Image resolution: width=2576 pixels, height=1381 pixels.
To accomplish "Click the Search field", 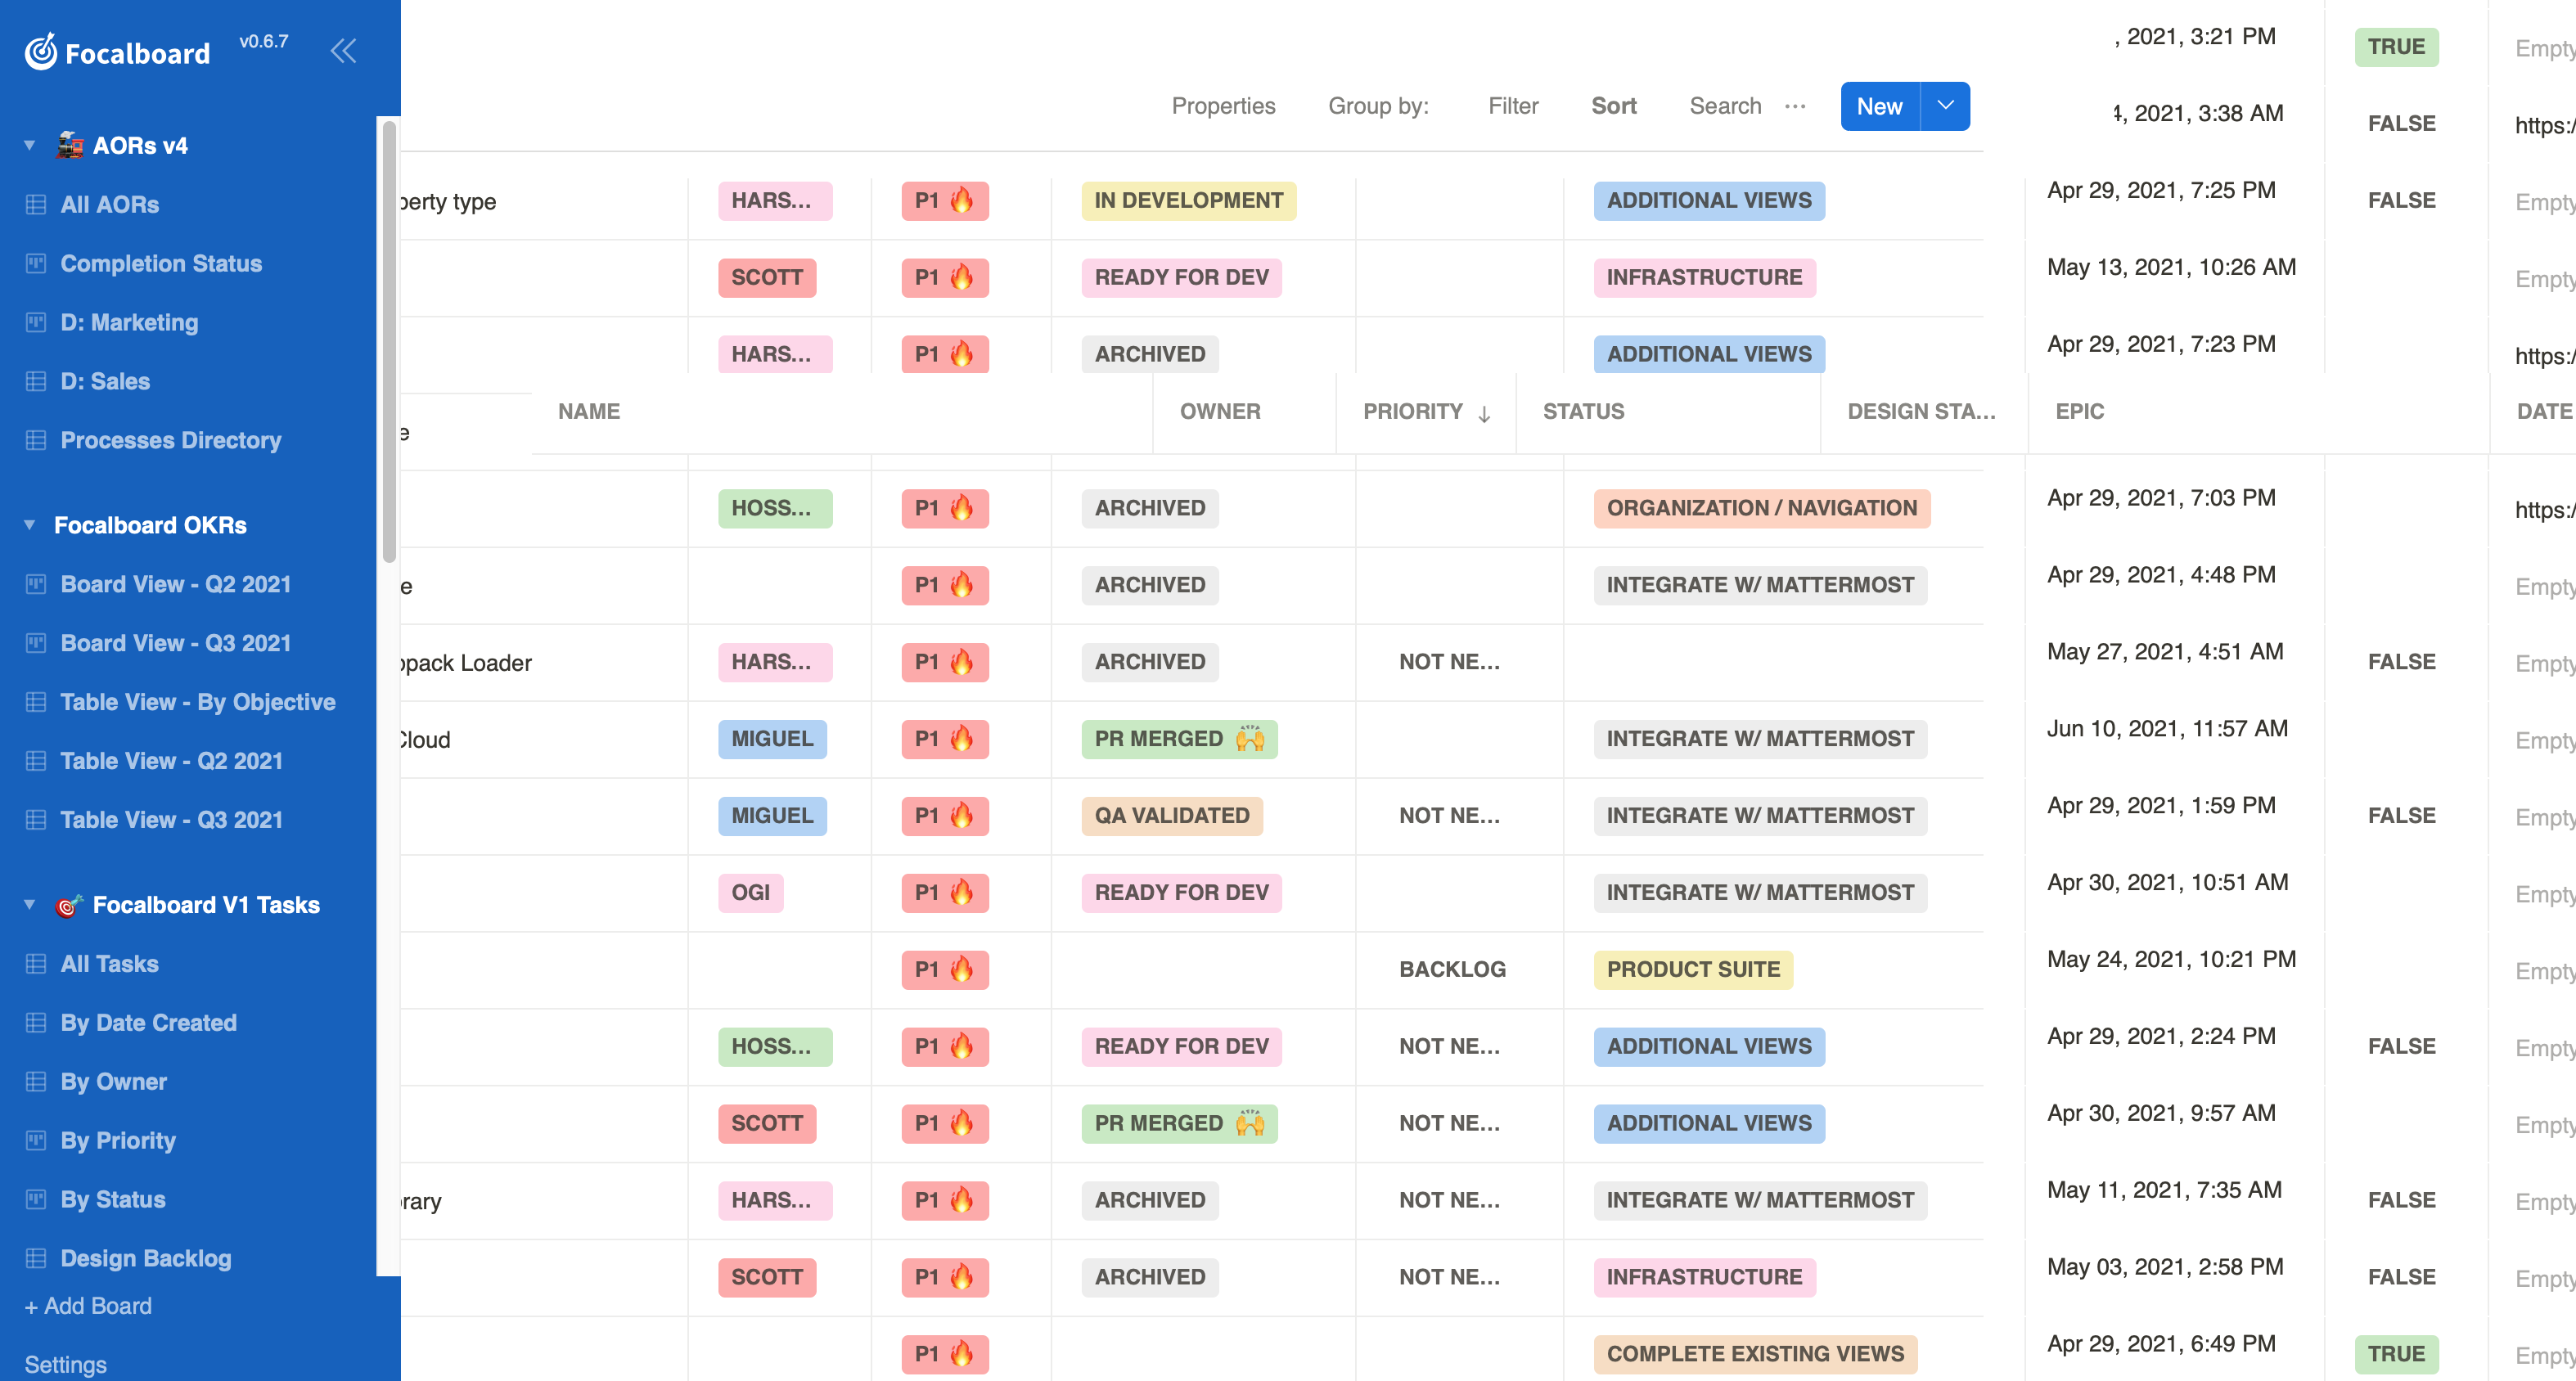I will pyautogui.click(x=1725, y=106).
